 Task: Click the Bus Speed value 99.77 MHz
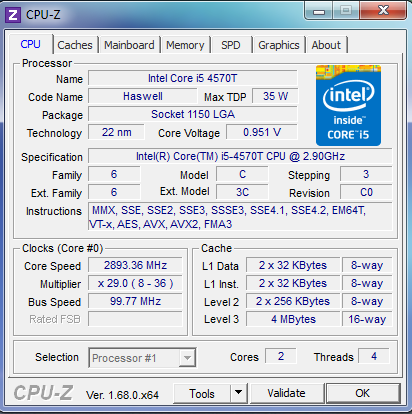coord(135,301)
